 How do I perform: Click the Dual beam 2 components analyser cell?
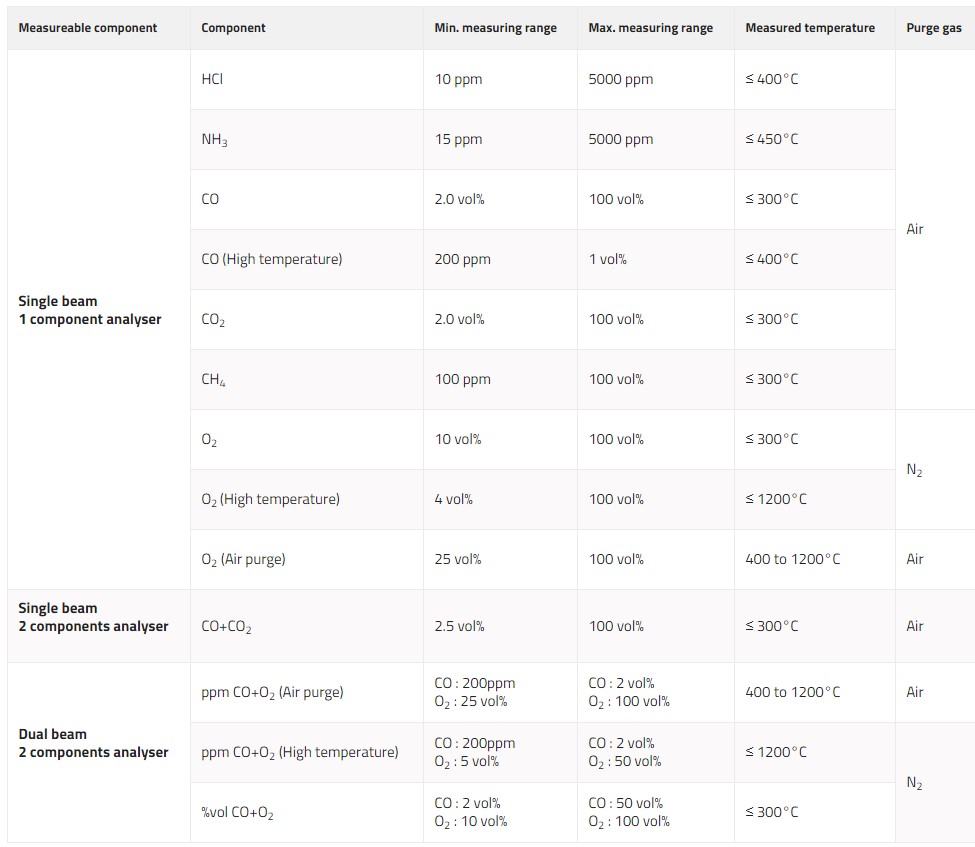click(x=93, y=743)
